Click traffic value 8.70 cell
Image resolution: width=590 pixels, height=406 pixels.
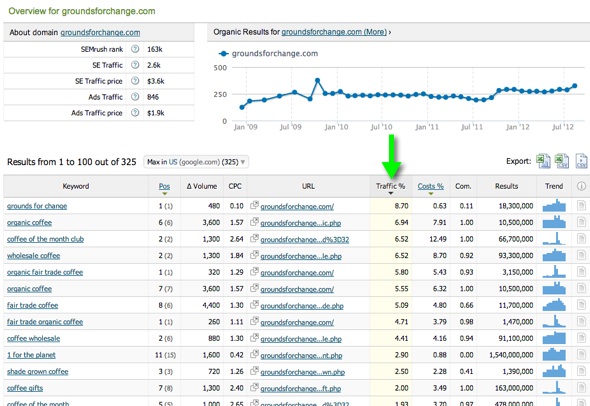[391, 206]
